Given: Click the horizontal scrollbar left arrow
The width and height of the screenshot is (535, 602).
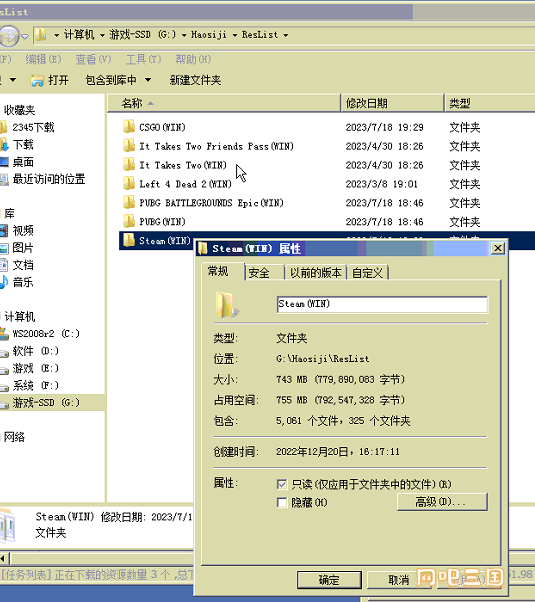Looking at the screenshot, I should pos(3,558).
